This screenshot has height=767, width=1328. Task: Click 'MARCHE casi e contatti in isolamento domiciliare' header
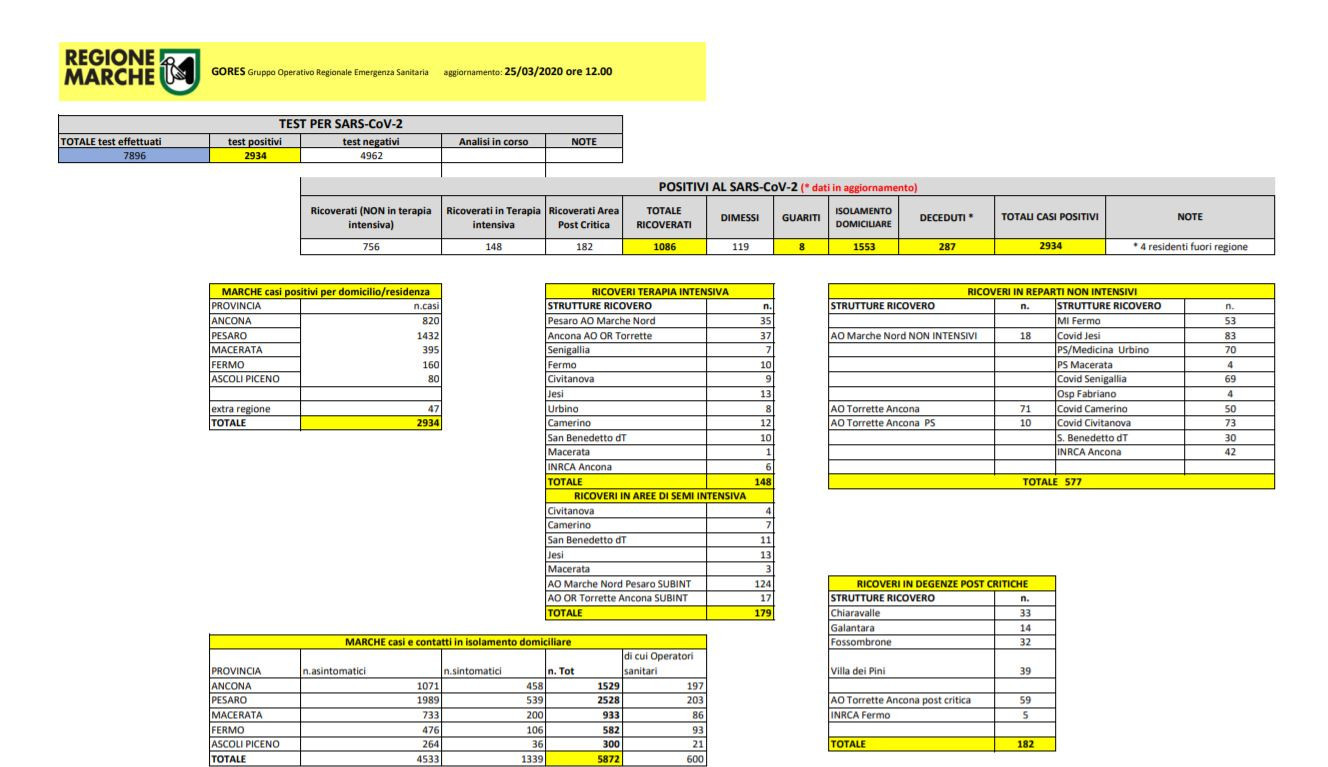(457, 641)
